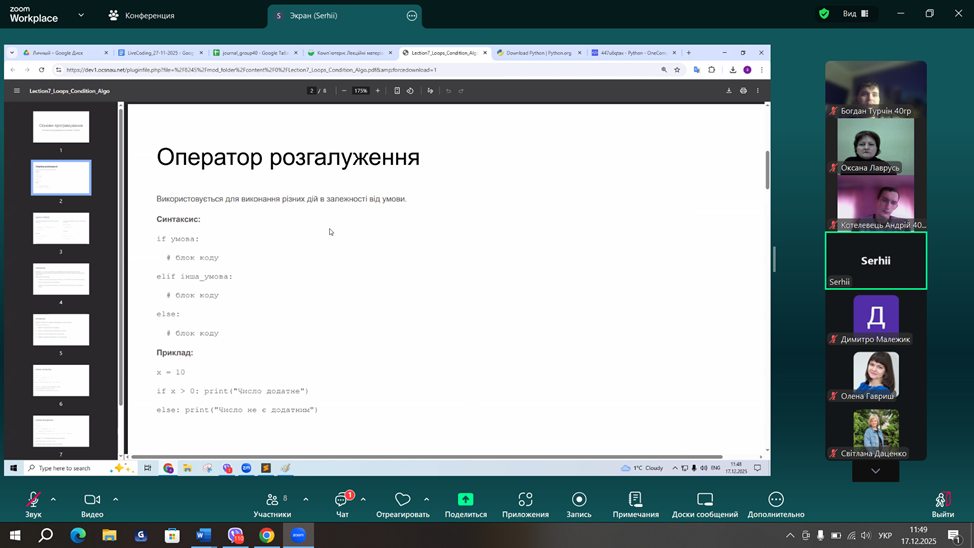Open the Доски сообщений whiteboards
The image size is (974, 548).
705,503
